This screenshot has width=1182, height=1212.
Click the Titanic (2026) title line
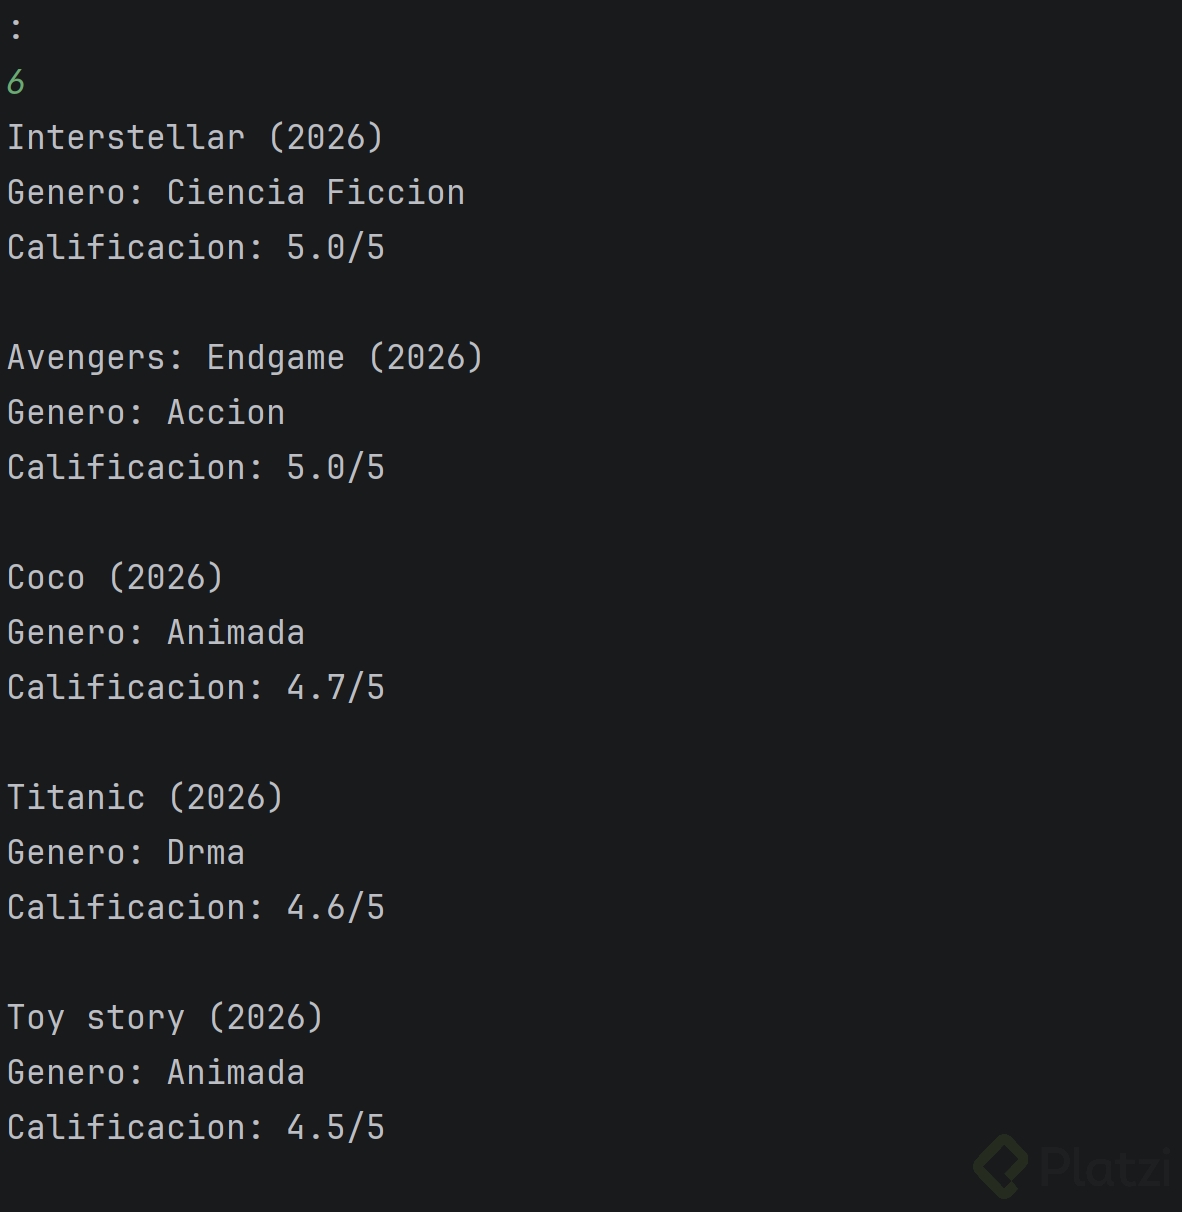tap(145, 797)
